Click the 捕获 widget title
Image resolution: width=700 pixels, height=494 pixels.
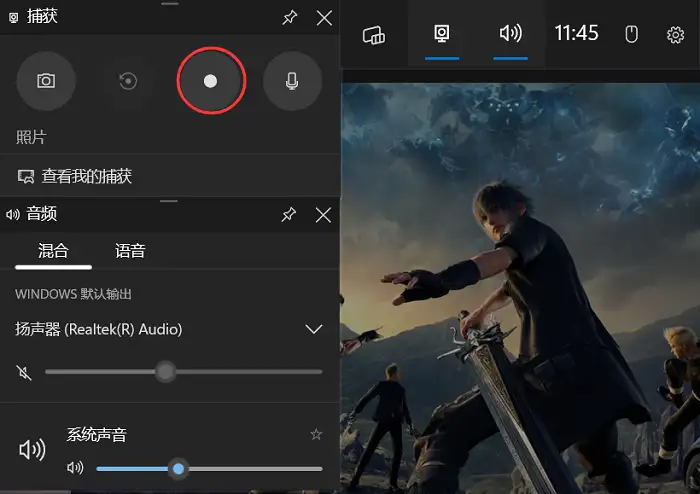(42, 17)
